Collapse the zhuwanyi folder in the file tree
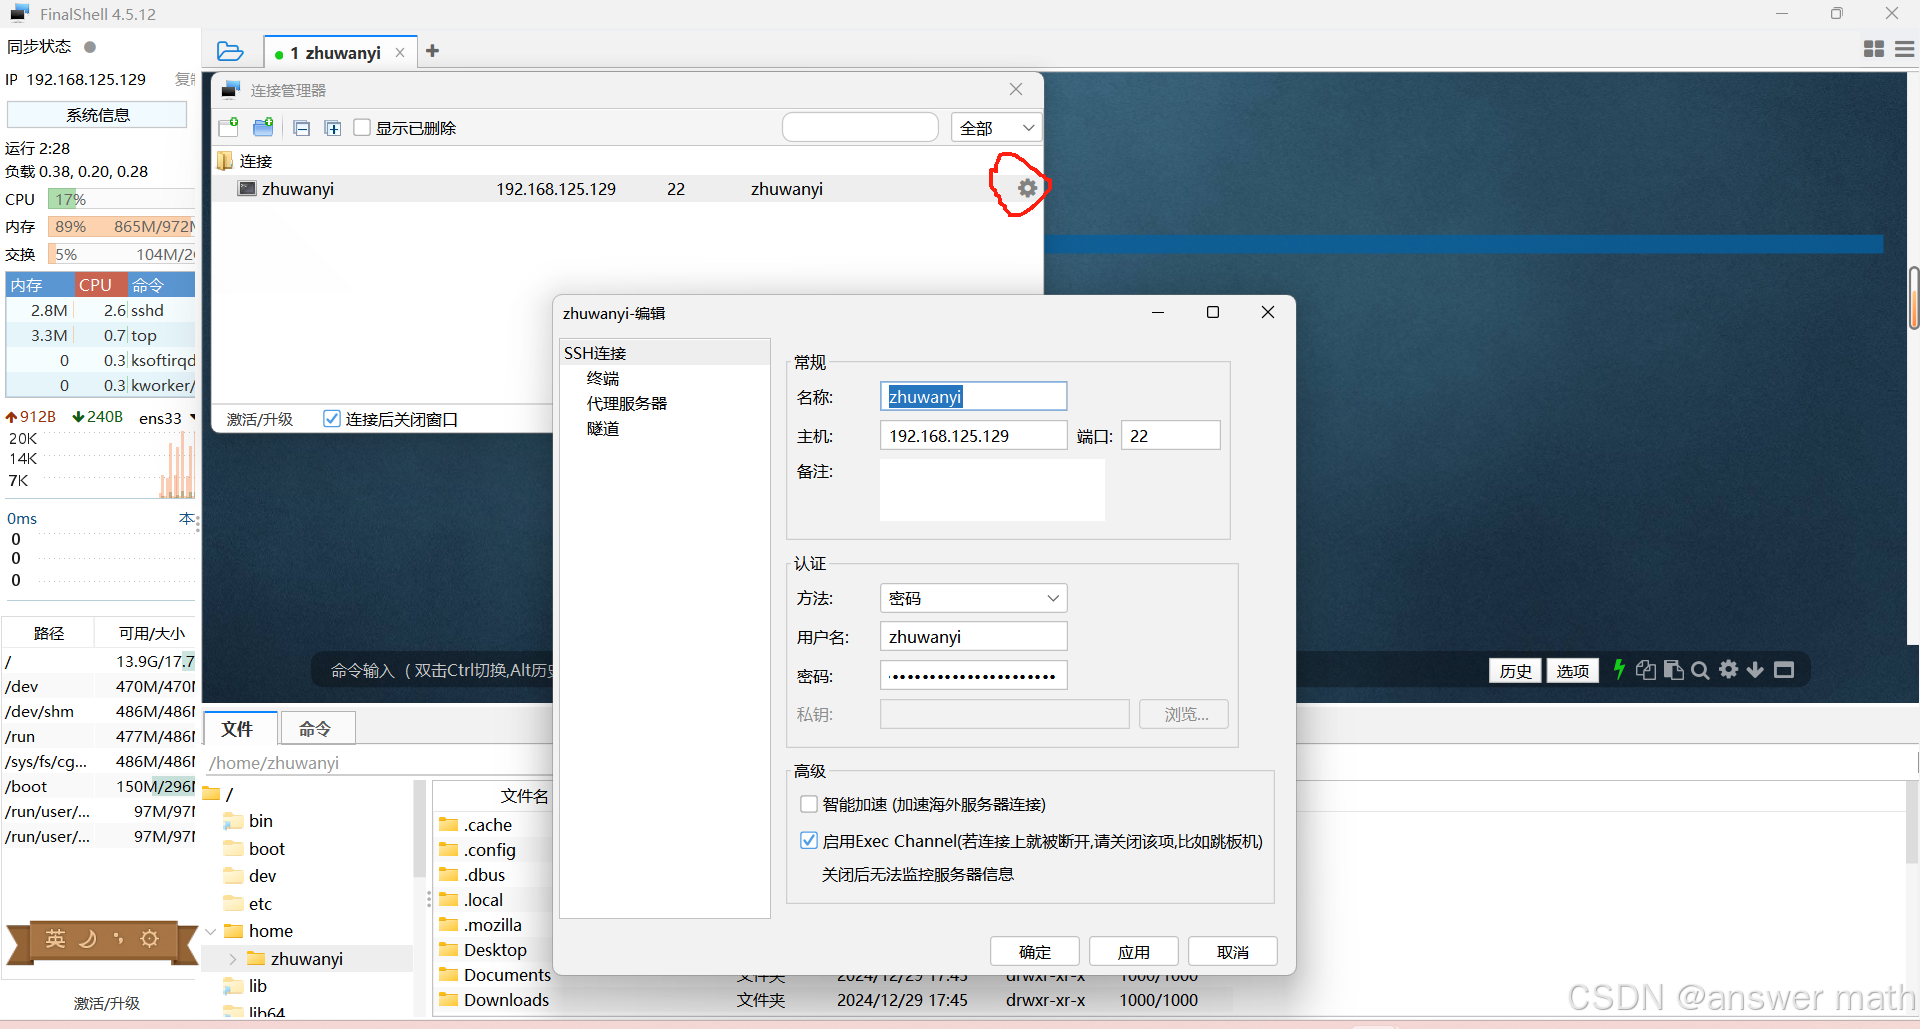The image size is (1920, 1029). coord(232,957)
